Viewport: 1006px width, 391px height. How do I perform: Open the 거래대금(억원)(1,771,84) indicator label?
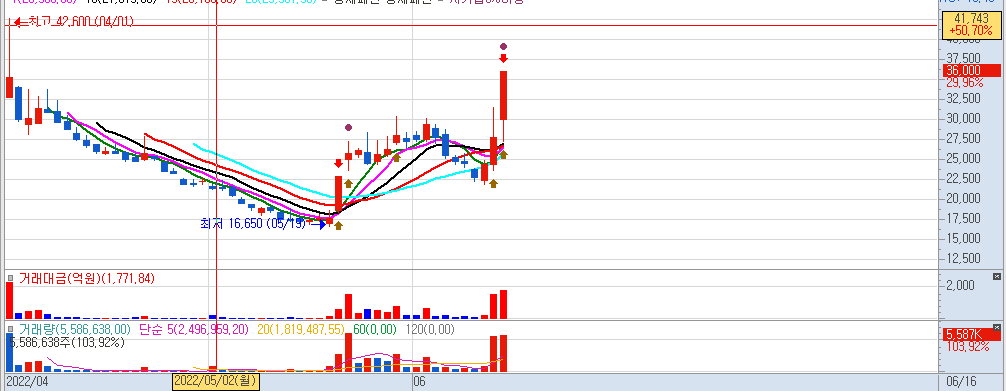pyautogui.click(x=87, y=278)
